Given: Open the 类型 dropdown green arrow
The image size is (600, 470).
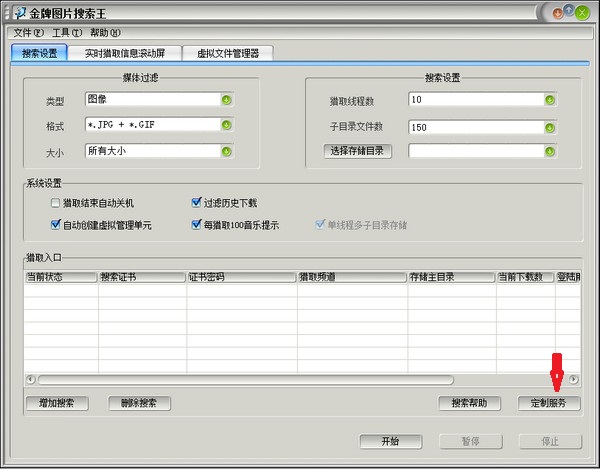Looking at the screenshot, I should click(x=227, y=100).
